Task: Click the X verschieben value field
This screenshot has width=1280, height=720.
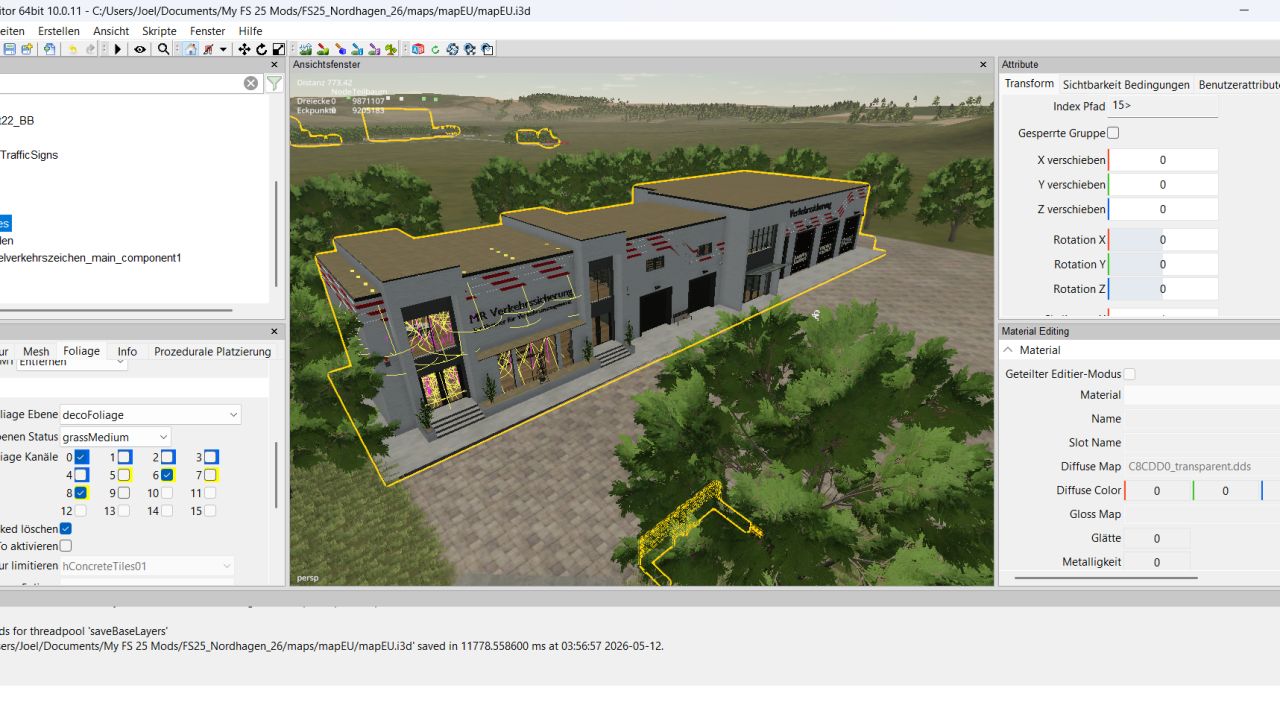Action: [x=1163, y=160]
